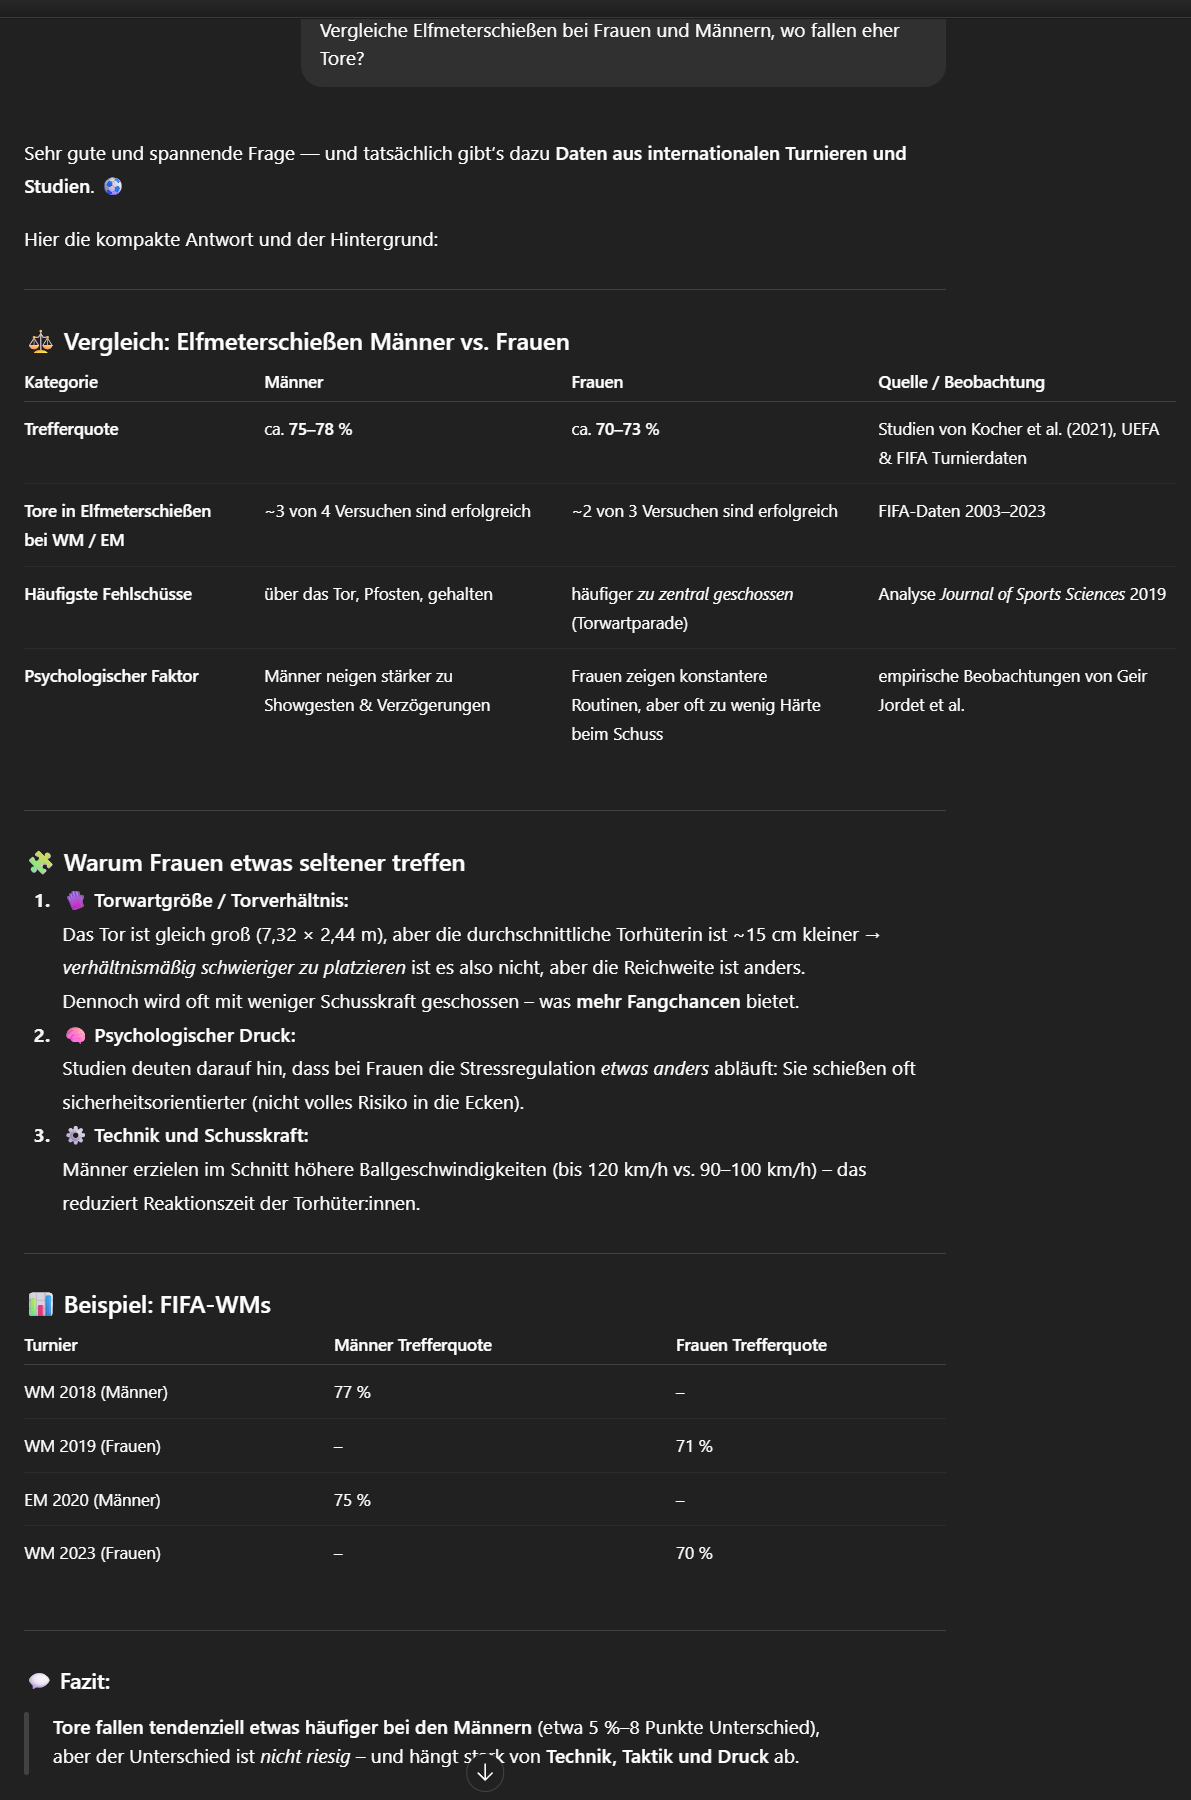Select the 'WM 2023 (Frauen)' table row label
Viewport: 1191px width, 1800px height.
pos(93,1553)
